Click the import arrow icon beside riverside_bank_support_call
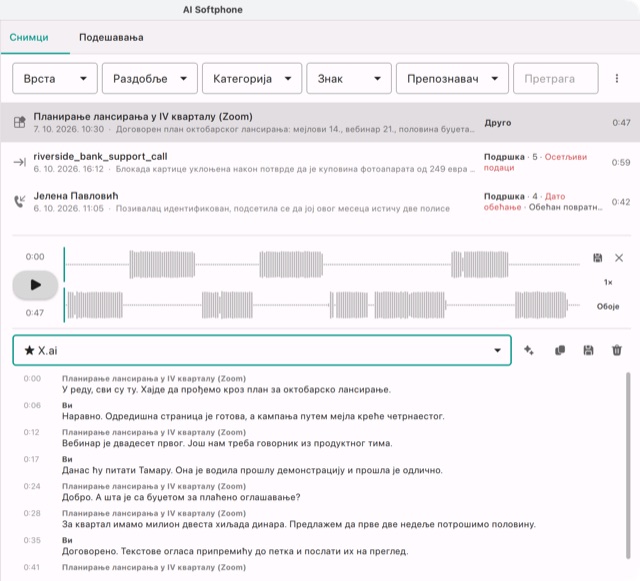The height and width of the screenshot is (581, 640). point(20,162)
